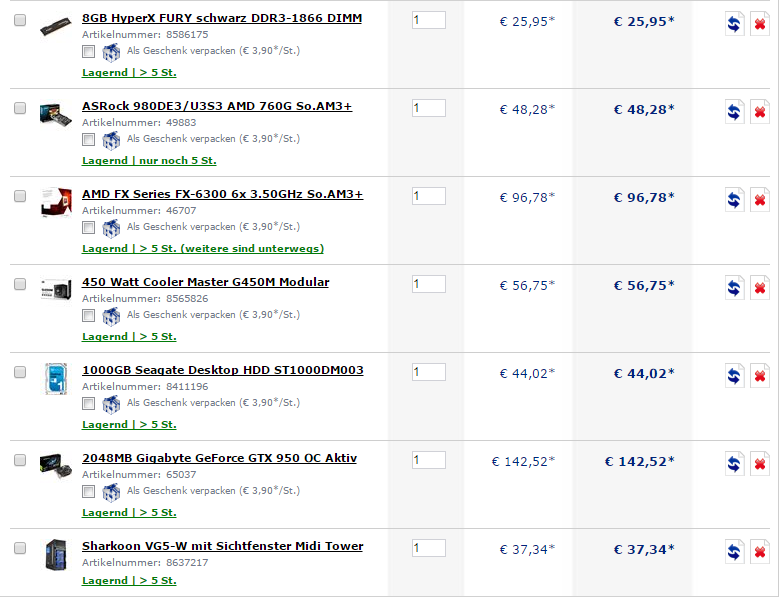Edit quantity field for AMD FX-6300
Viewport: 780px width, 597px height.
pos(429,197)
